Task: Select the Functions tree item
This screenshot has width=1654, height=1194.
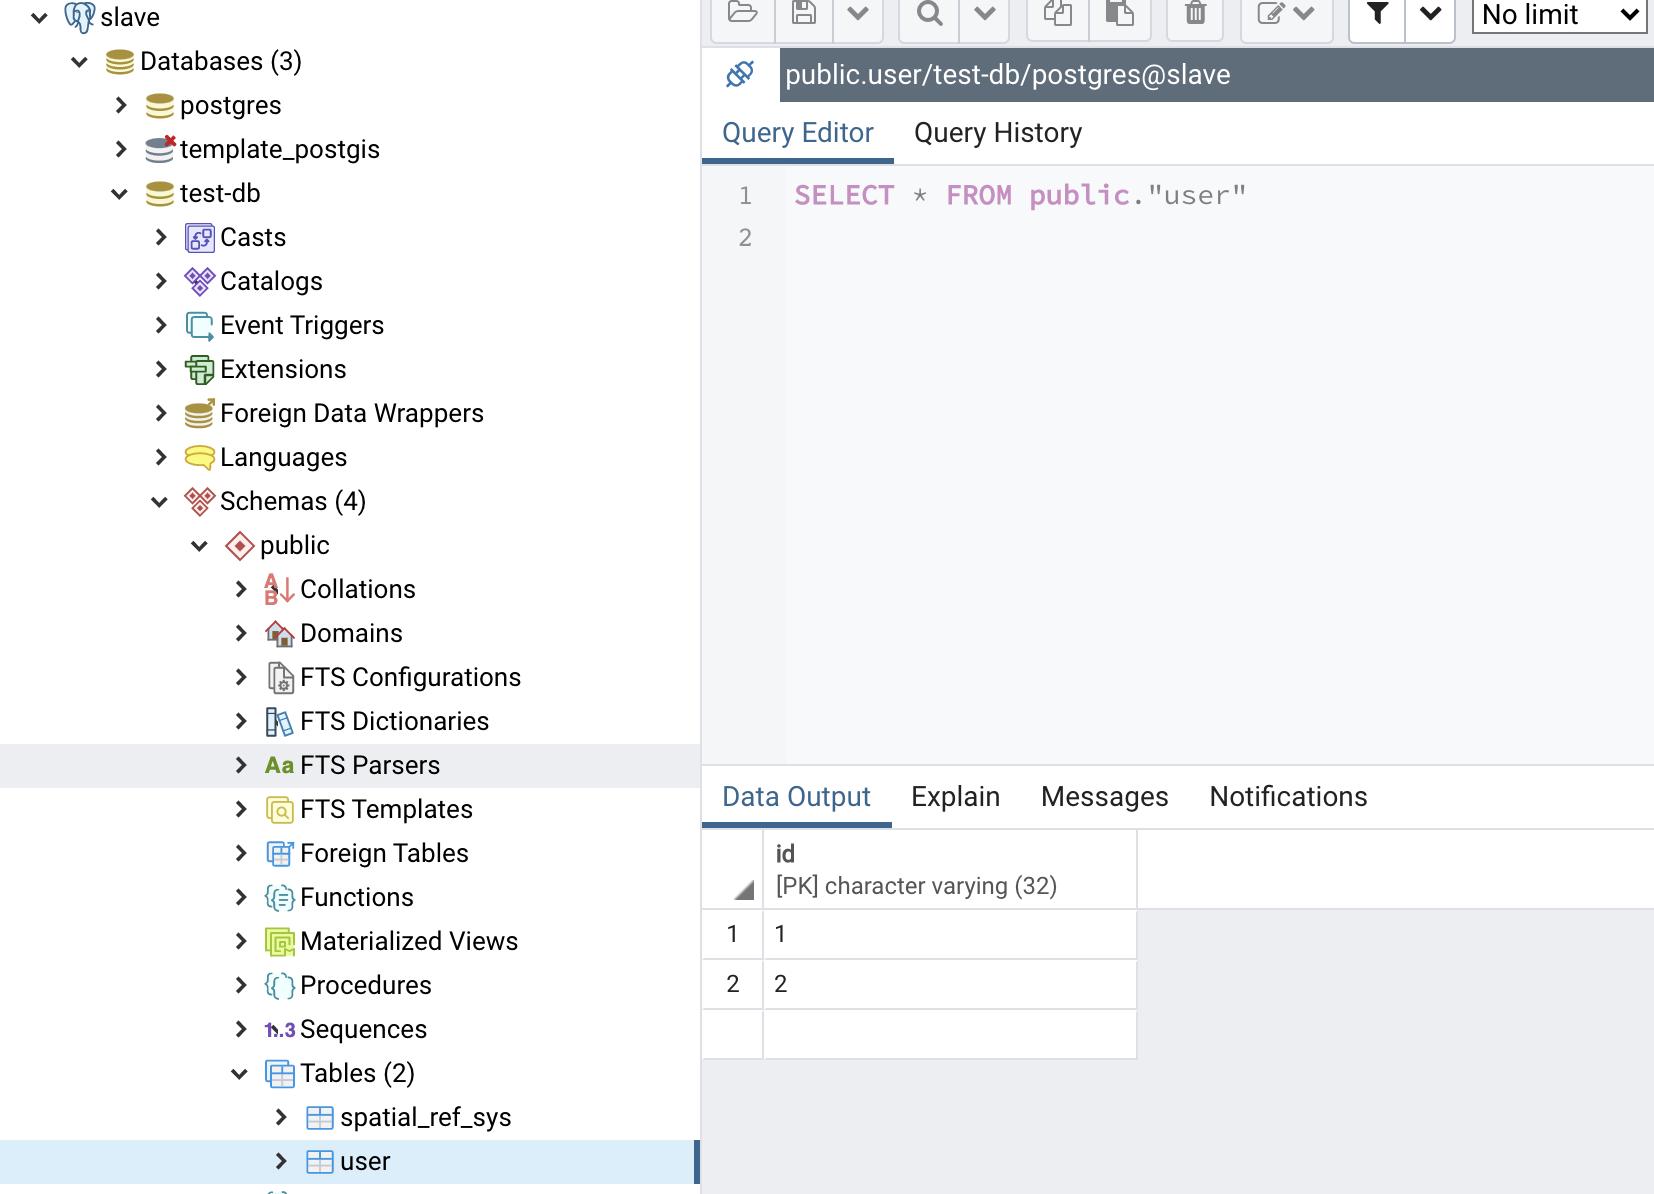Action: (x=356, y=897)
